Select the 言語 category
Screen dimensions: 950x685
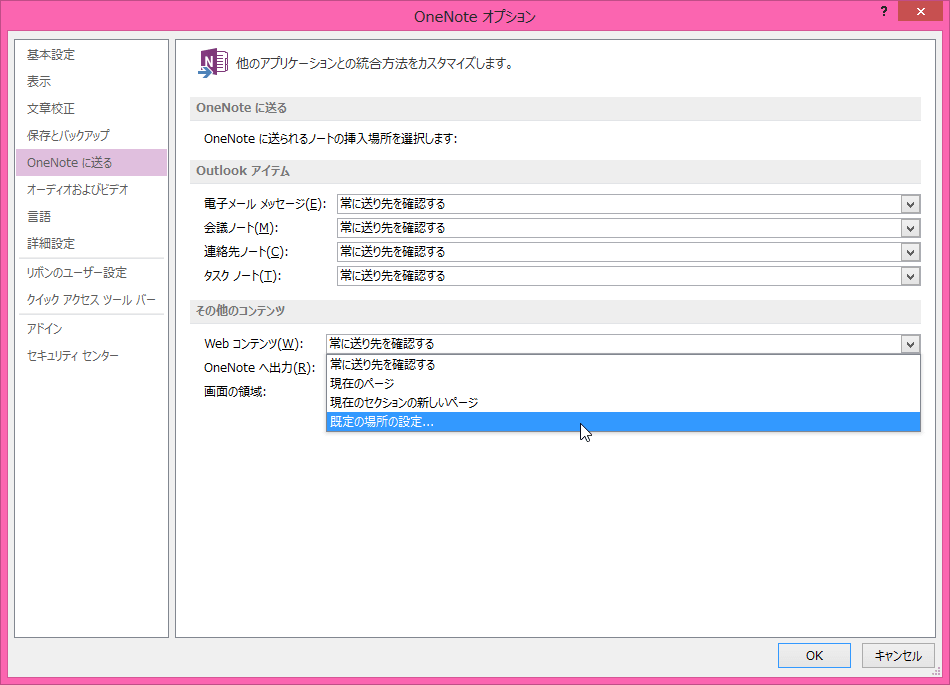[91, 216]
